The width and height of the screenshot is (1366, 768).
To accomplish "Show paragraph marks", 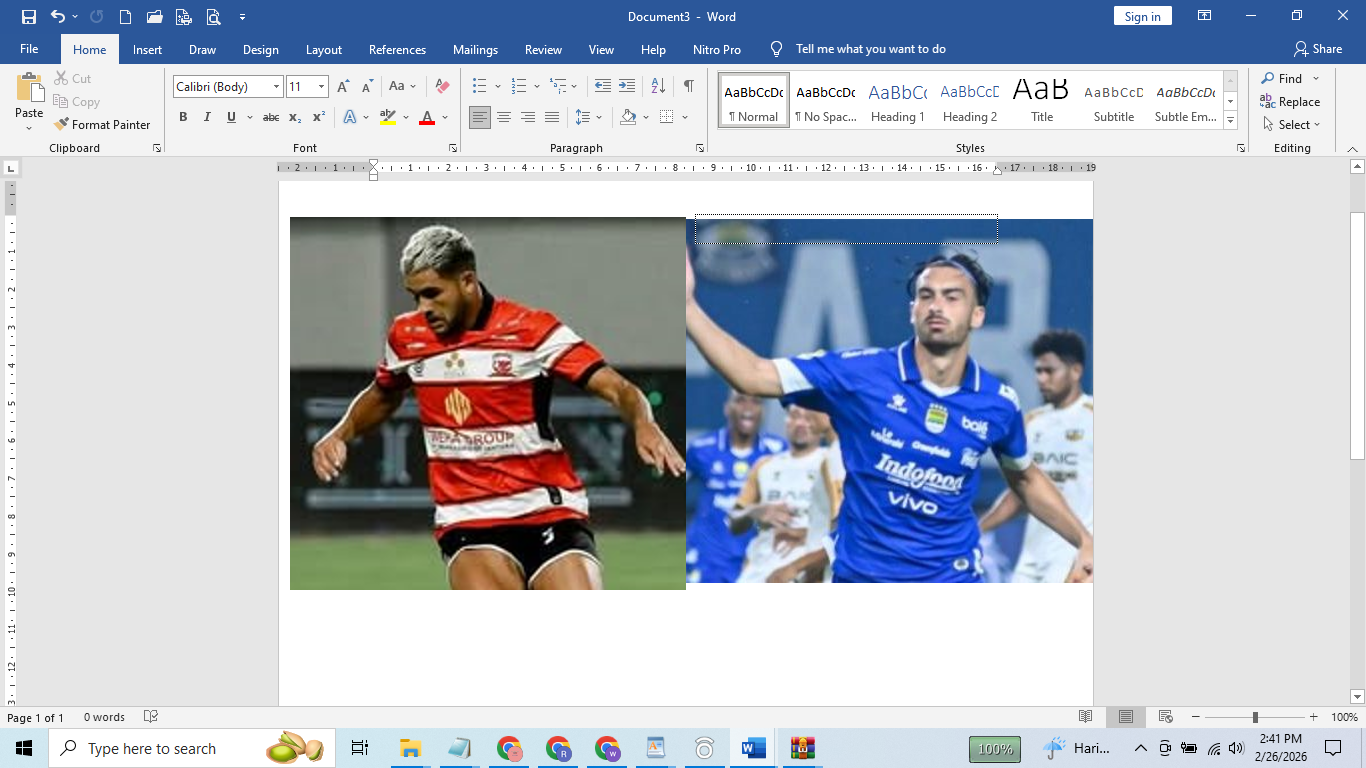I will click(x=688, y=85).
